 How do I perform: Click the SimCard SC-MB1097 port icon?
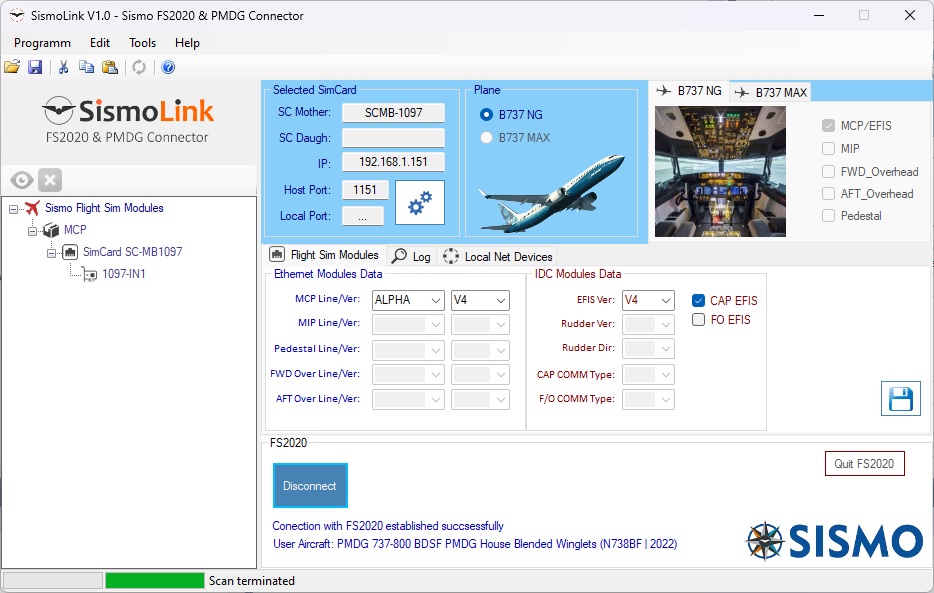click(x=70, y=252)
